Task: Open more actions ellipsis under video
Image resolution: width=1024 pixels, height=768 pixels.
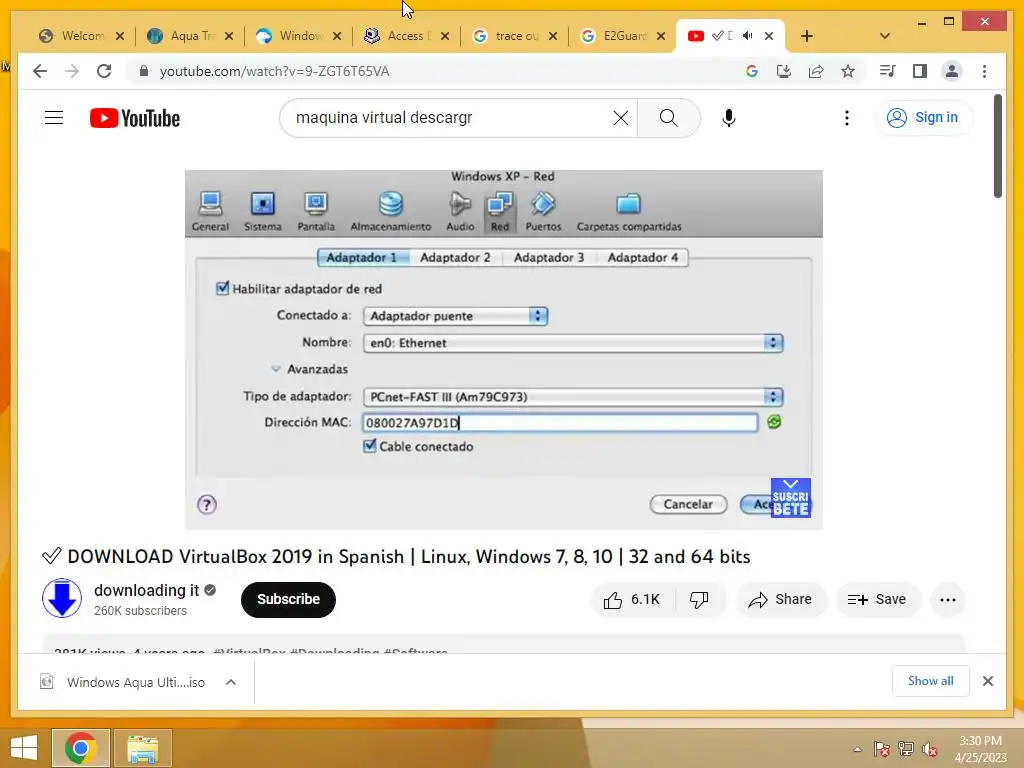Action: [x=948, y=600]
